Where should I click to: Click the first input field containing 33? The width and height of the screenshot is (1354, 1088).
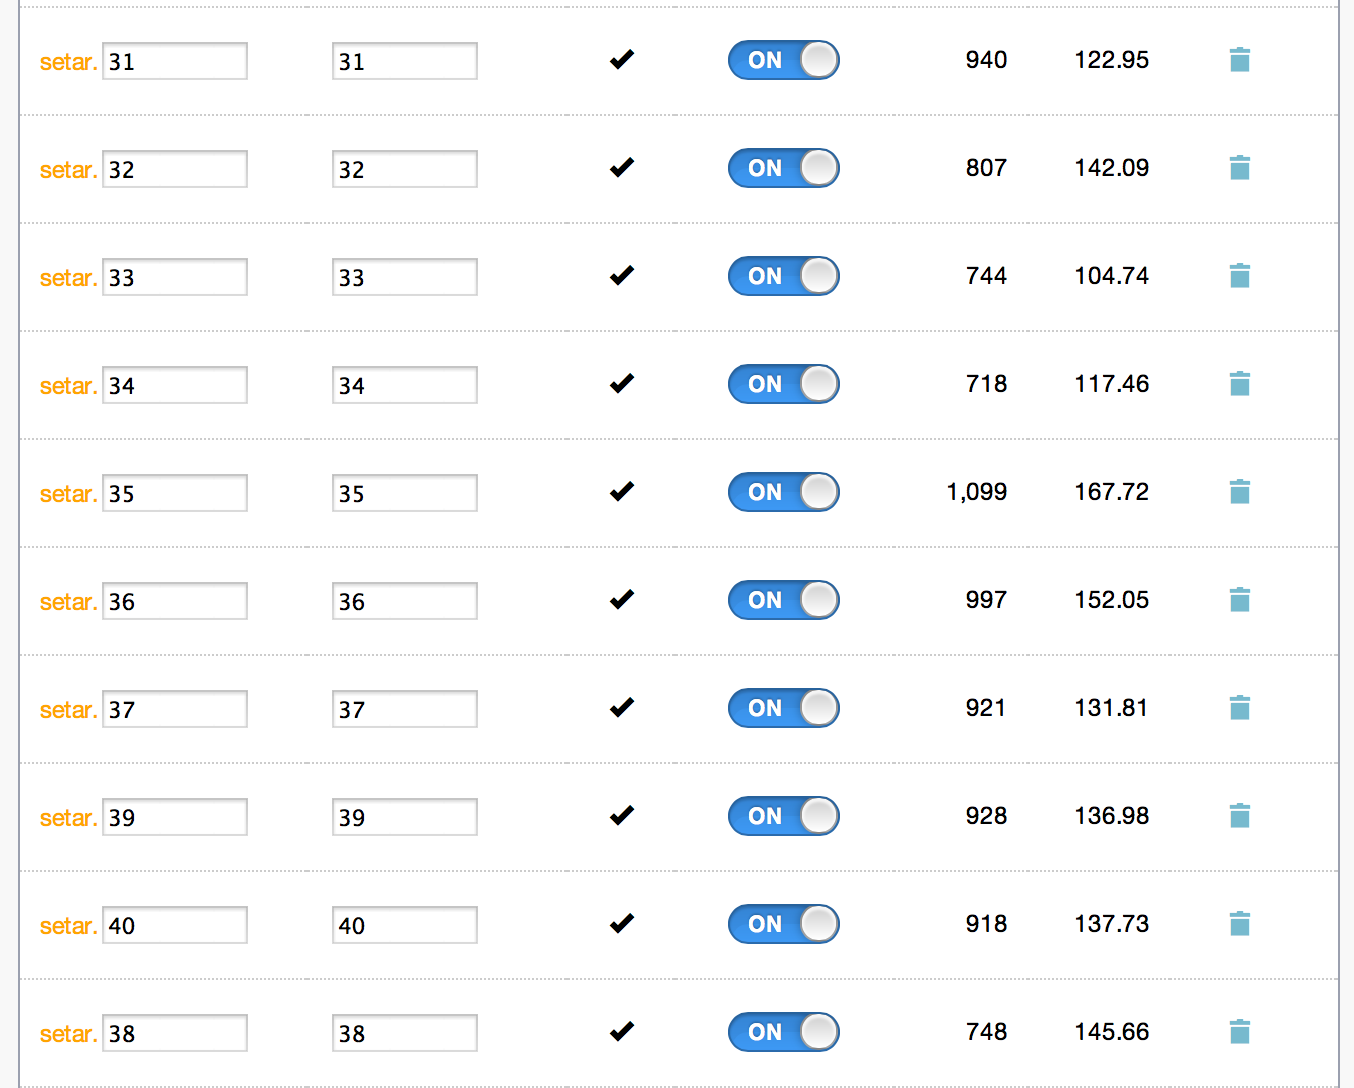[x=175, y=277]
